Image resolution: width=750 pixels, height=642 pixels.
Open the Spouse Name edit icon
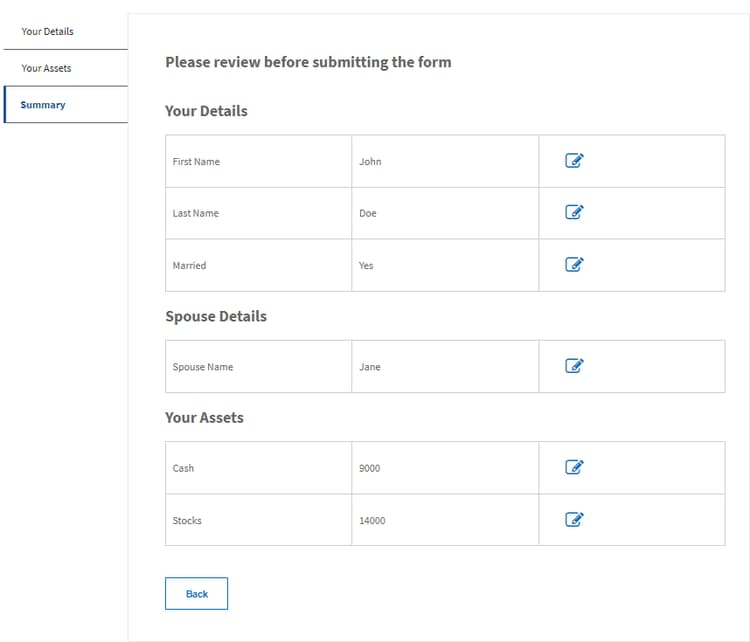(574, 366)
